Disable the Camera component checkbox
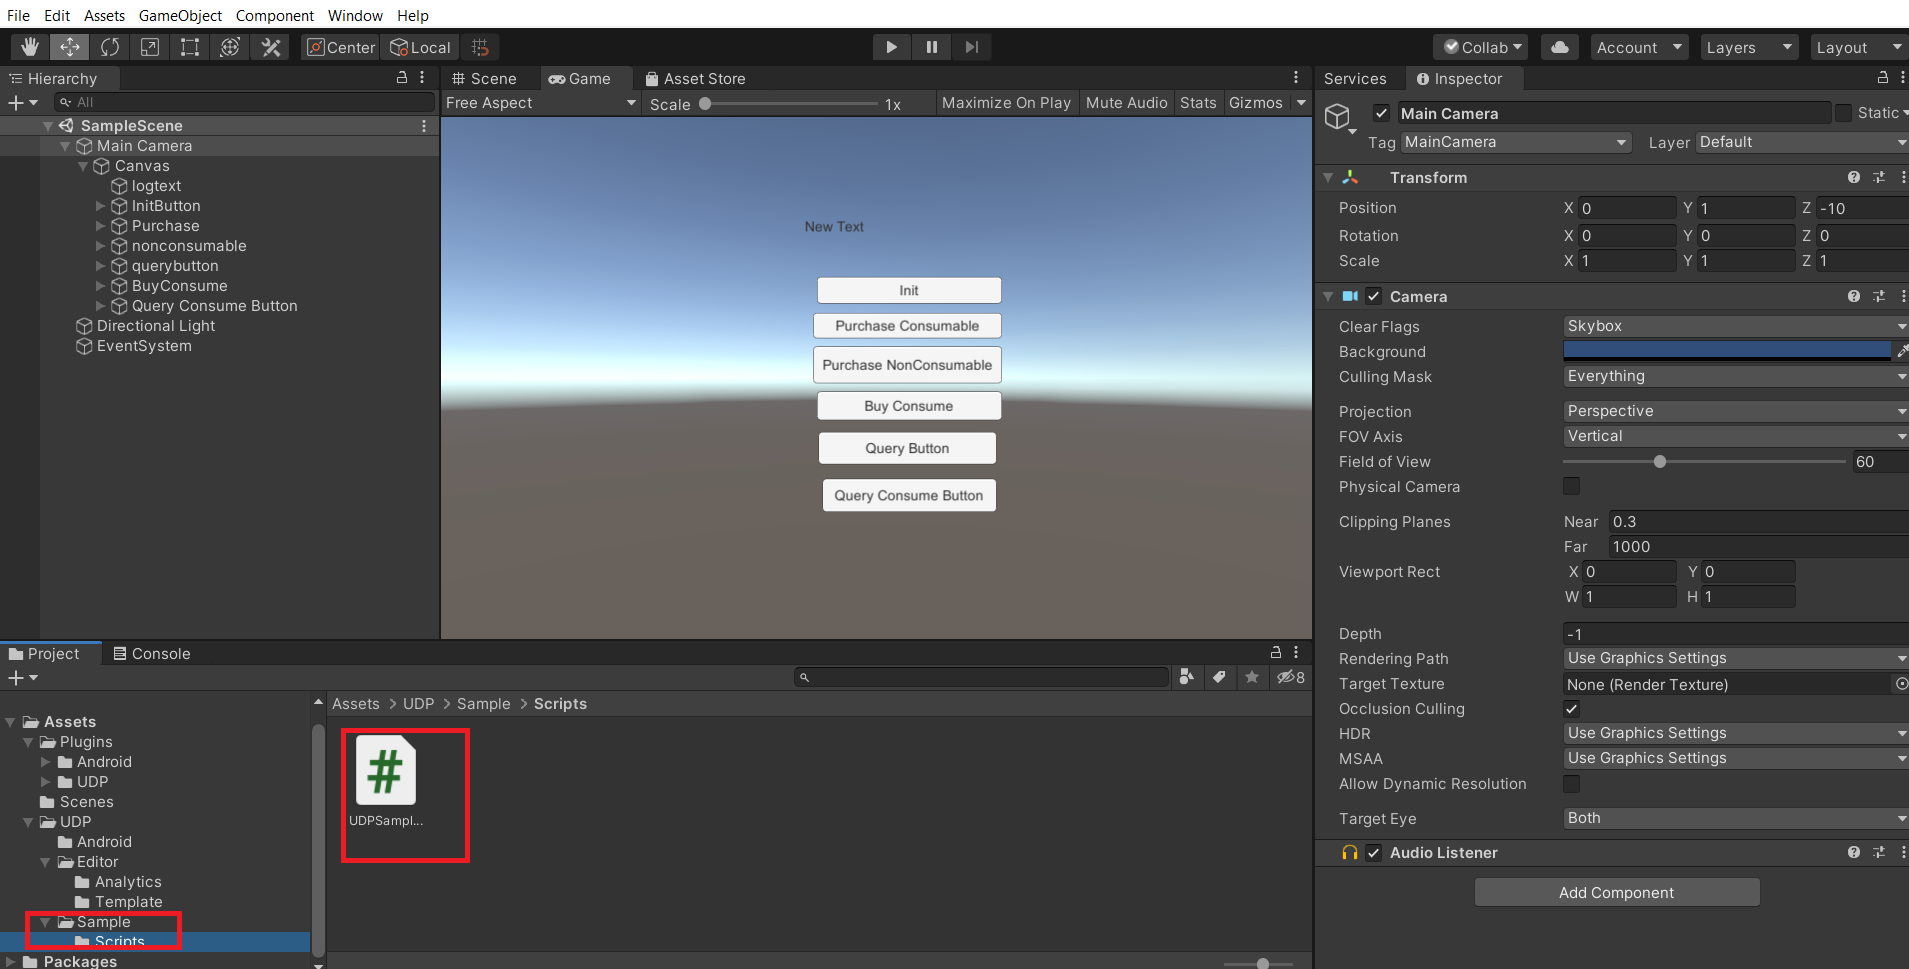The width and height of the screenshot is (1909, 969). (x=1373, y=296)
